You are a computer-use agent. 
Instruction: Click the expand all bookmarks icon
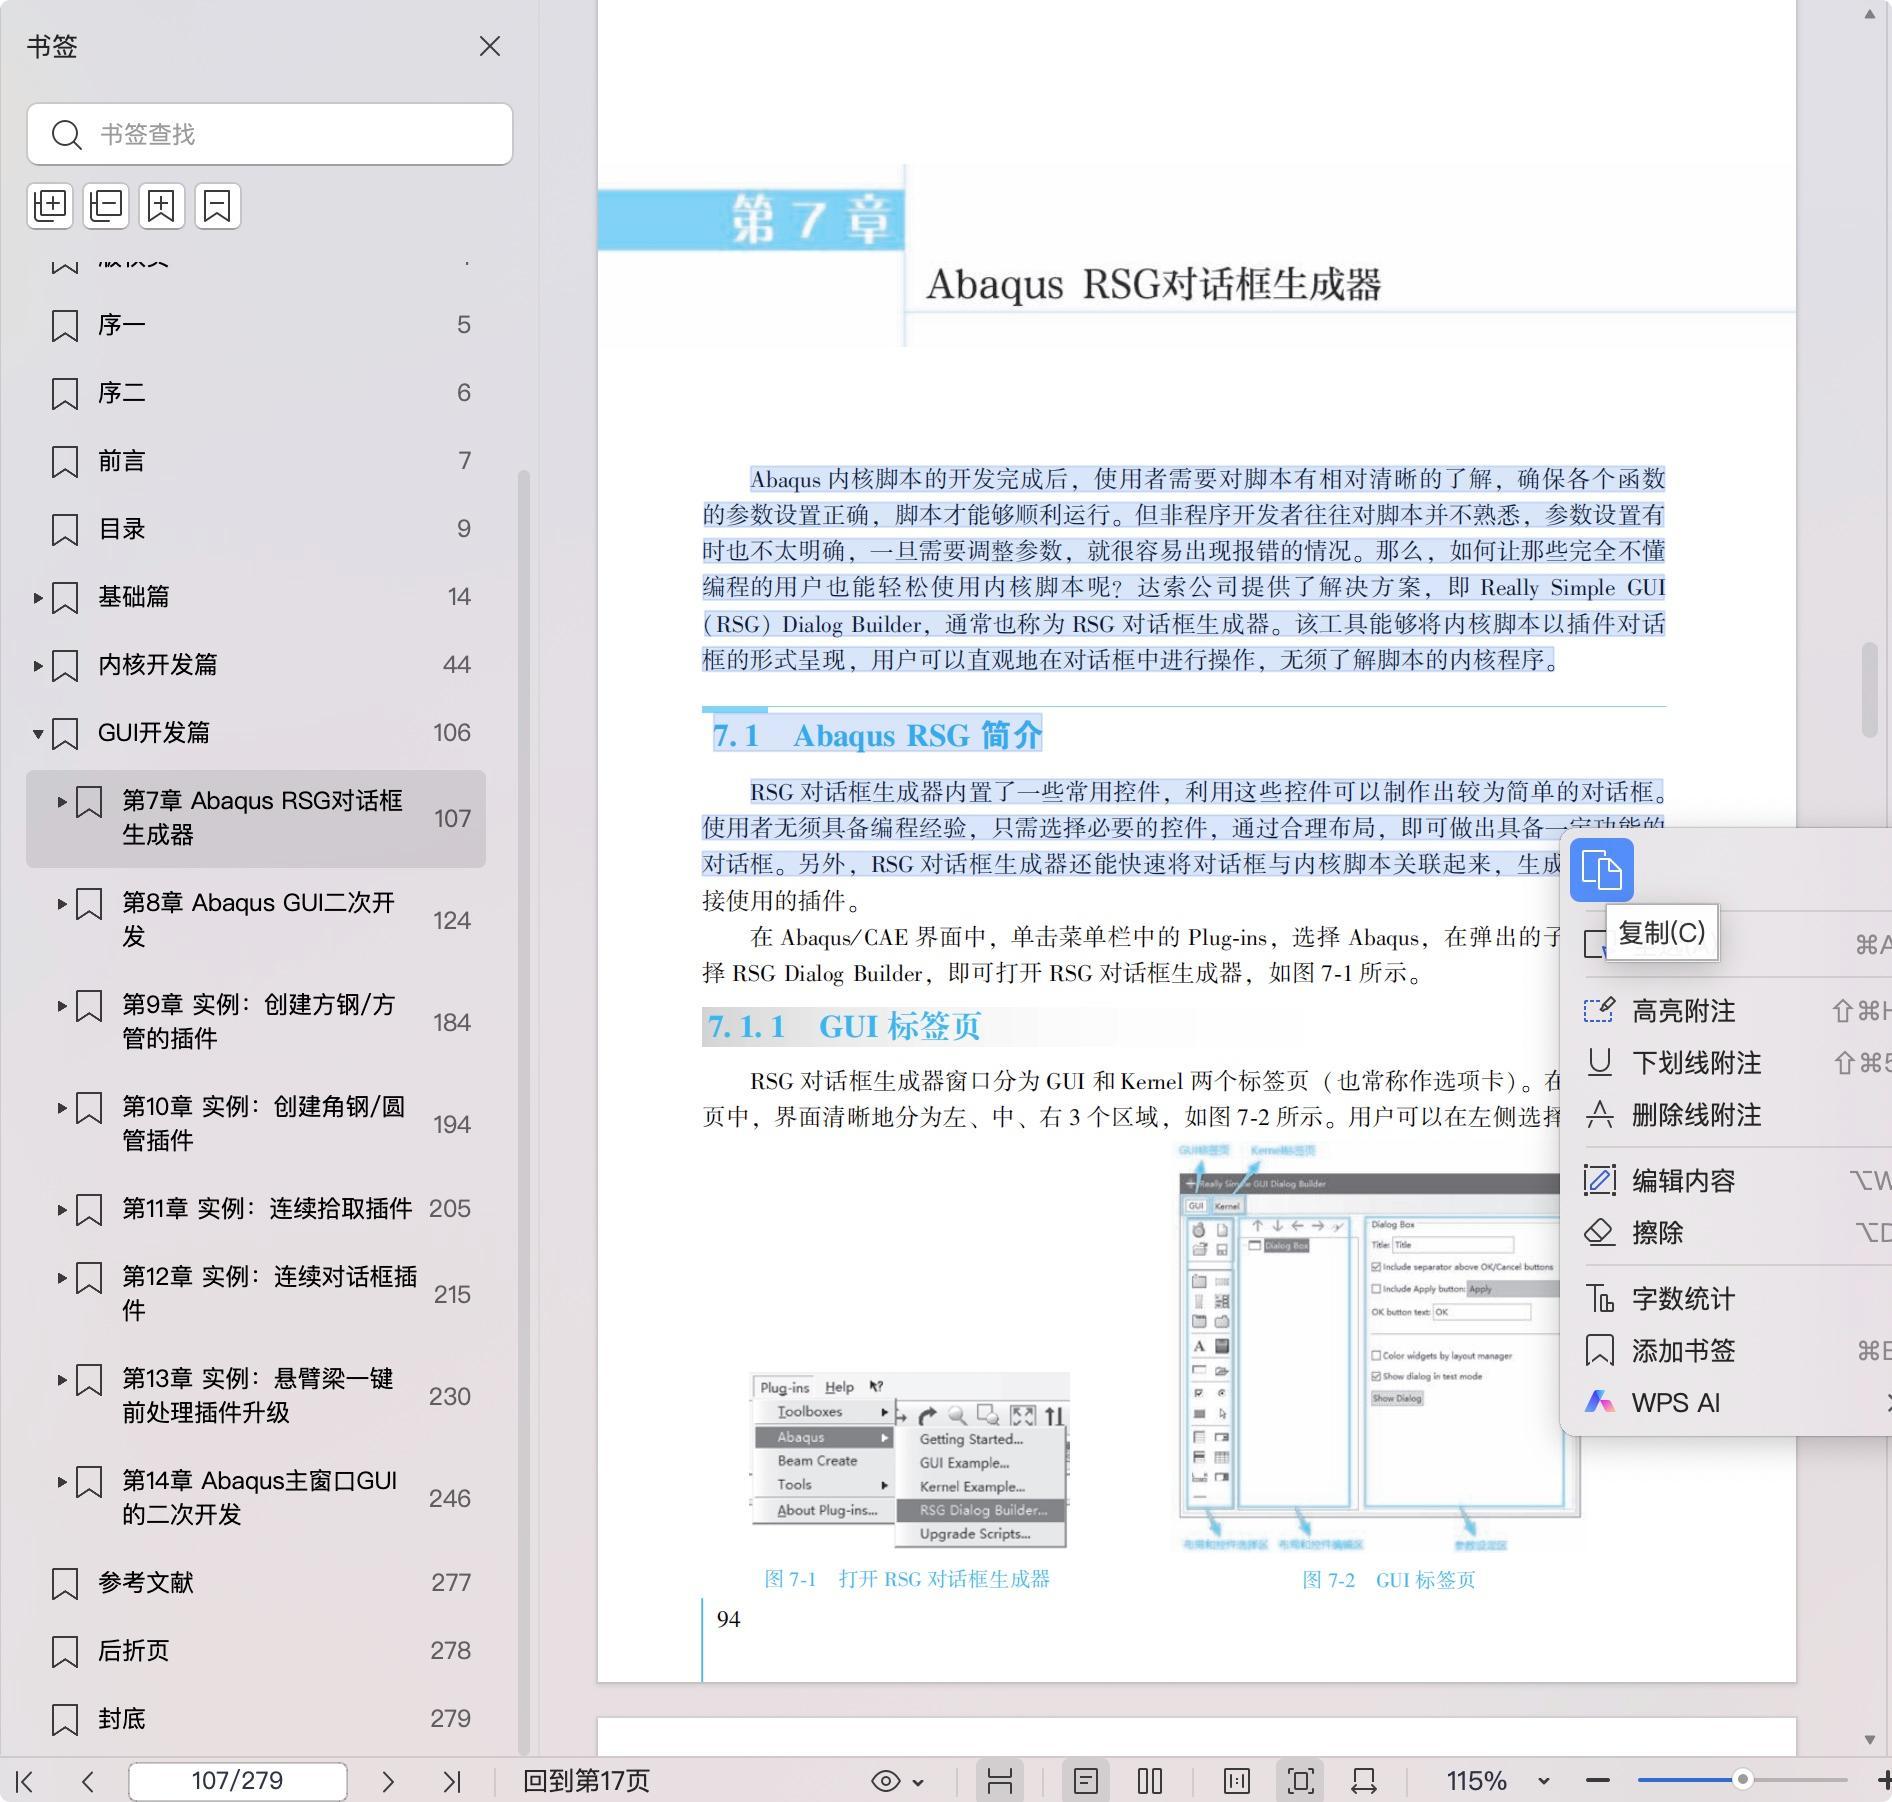click(50, 206)
